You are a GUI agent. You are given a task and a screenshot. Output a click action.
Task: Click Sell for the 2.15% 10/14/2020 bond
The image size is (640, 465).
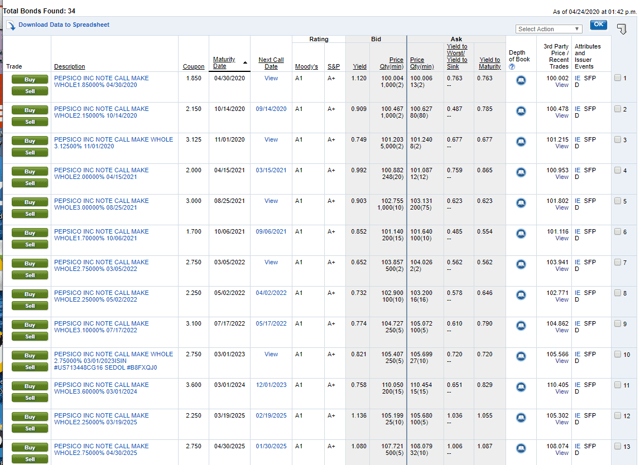(x=29, y=121)
